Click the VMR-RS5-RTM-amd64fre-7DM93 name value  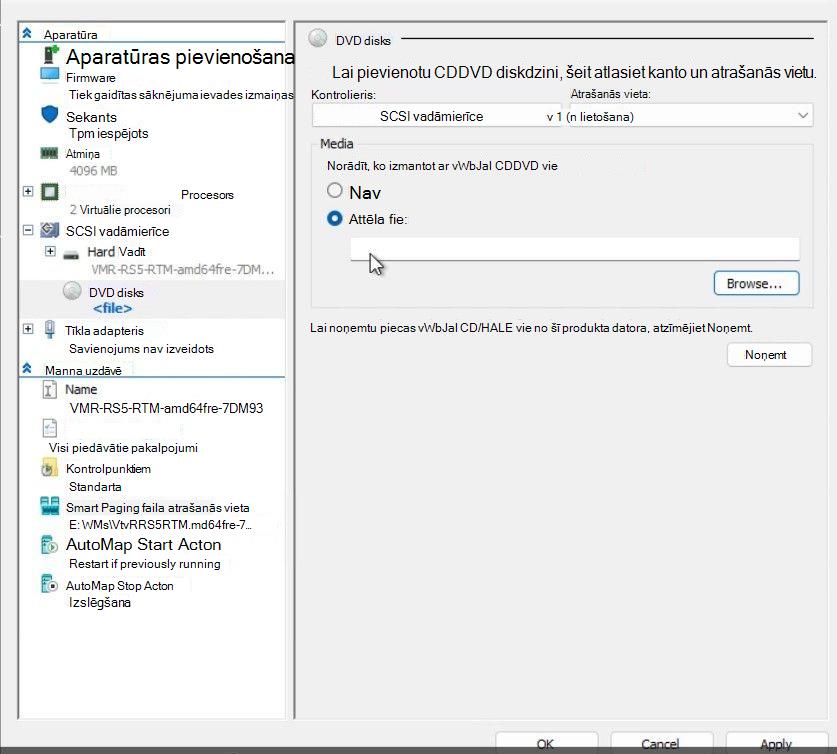tap(167, 408)
